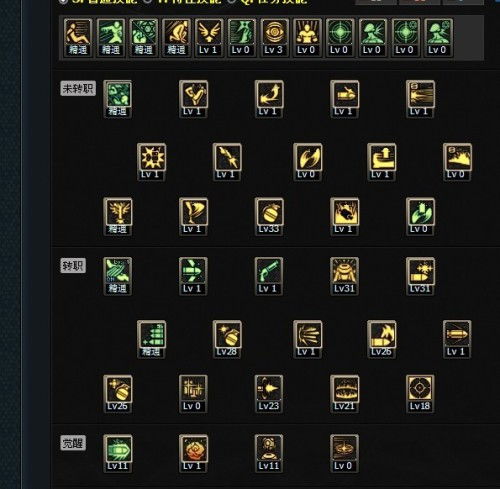Select the sitting figure 精通 skill in top row

[x=78, y=38]
